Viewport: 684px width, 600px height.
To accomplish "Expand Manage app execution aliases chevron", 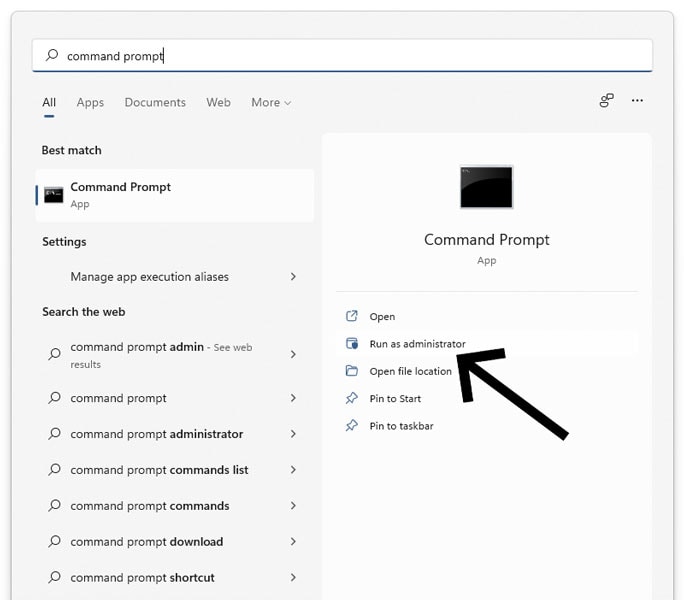I will (293, 277).
